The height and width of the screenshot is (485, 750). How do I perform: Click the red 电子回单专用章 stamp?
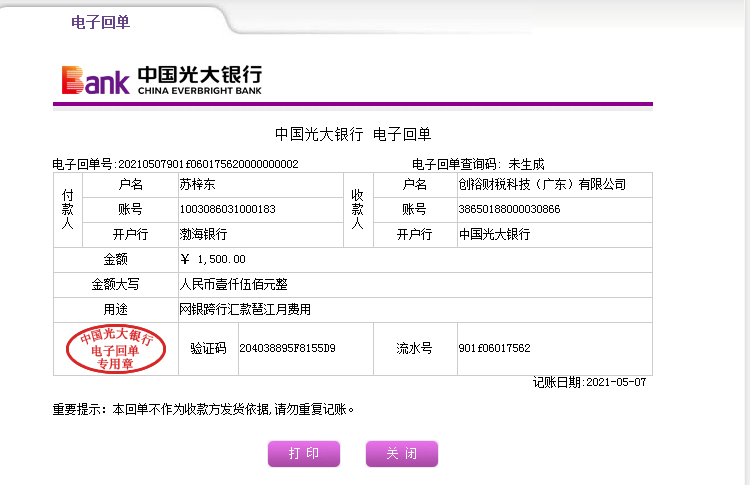[116, 349]
